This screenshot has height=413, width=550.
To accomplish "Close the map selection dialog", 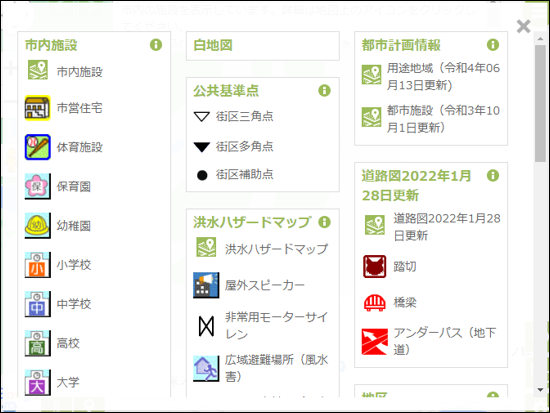I will 523,26.
